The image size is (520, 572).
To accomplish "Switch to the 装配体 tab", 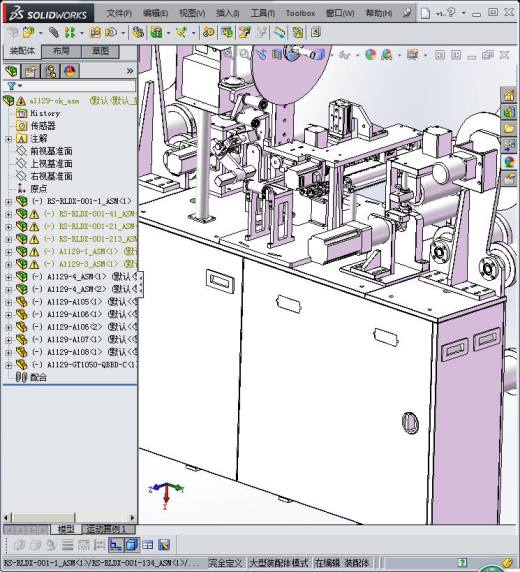I will click(x=22, y=51).
